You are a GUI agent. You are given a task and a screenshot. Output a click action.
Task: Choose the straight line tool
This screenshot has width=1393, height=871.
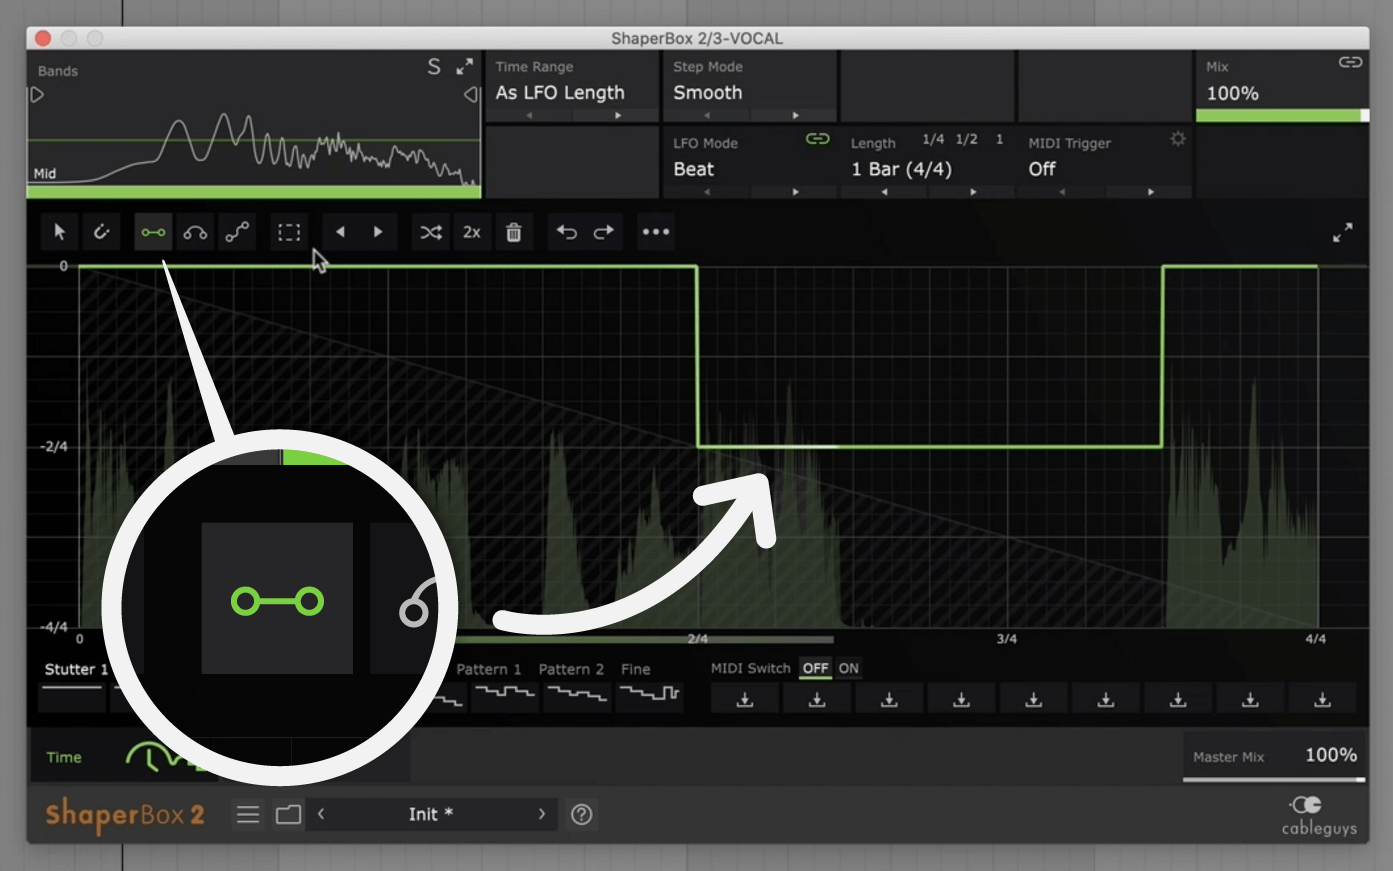click(x=153, y=232)
